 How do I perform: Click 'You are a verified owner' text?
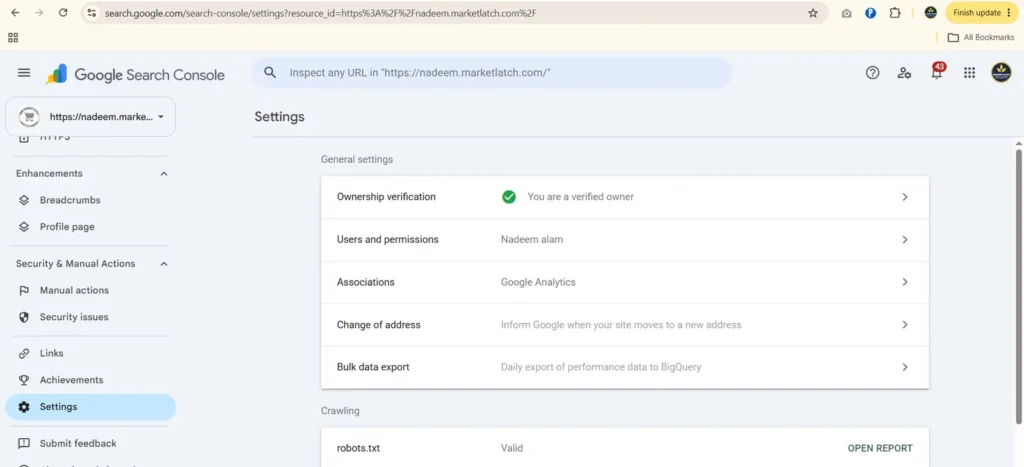click(x=581, y=197)
